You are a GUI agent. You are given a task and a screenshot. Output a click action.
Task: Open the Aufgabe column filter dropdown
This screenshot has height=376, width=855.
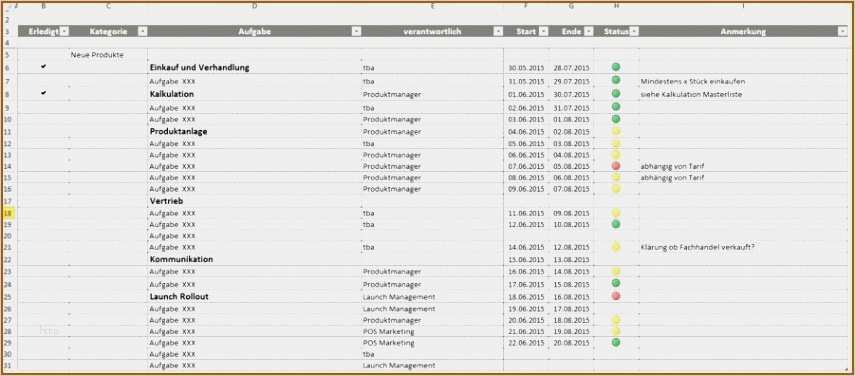click(356, 32)
